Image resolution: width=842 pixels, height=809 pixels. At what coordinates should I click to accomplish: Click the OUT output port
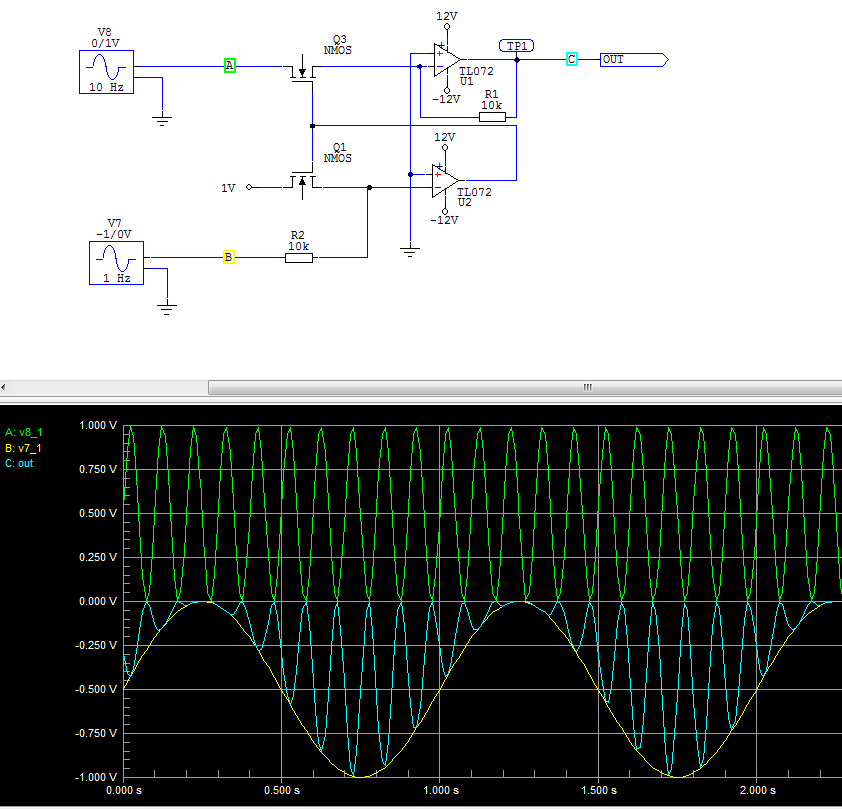point(634,60)
